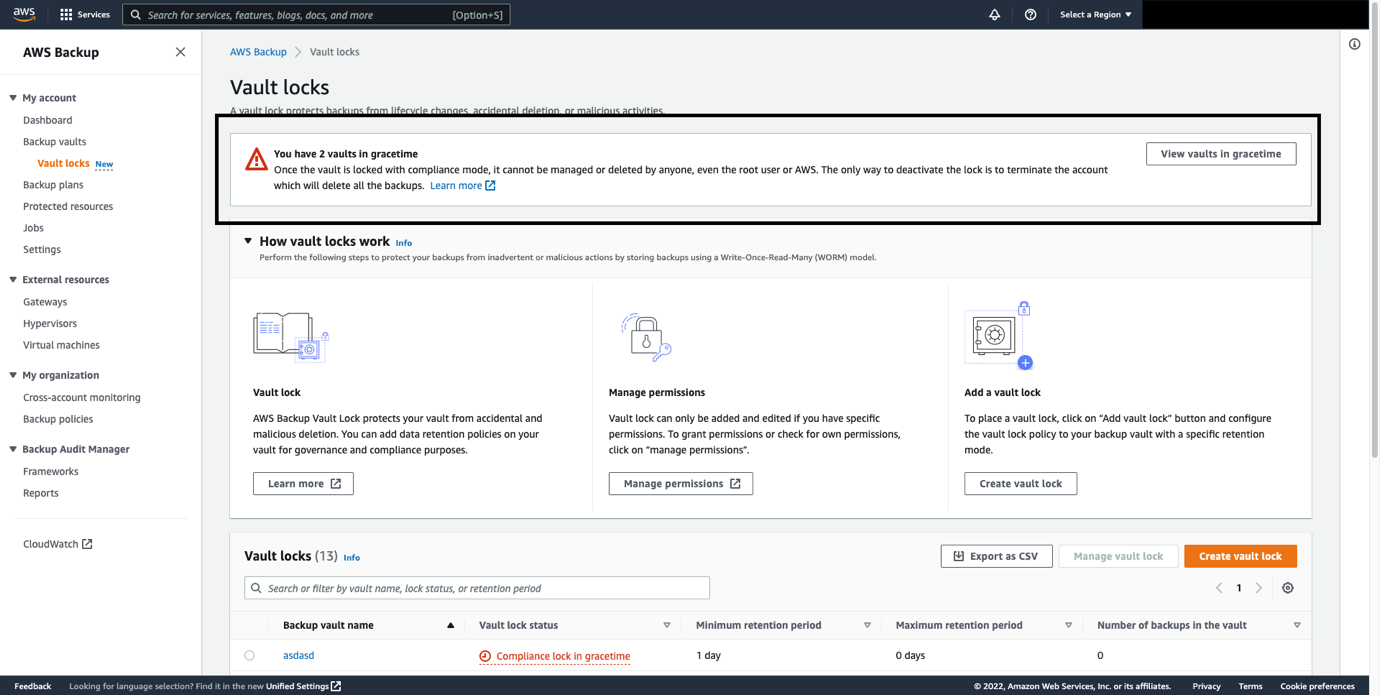Click Info link beside Vault locks (13)
Image resolution: width=1380 pixels, height=695 pixels.
click(352, 558)
